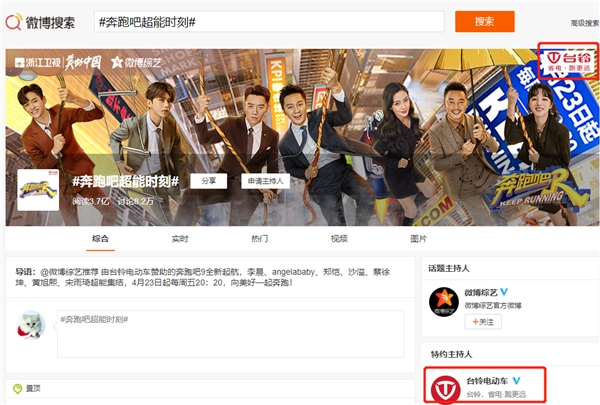Click the 美好中国 calligraphy logo on banner
This screenshot has width=600, height=405.
pos(83,62)
